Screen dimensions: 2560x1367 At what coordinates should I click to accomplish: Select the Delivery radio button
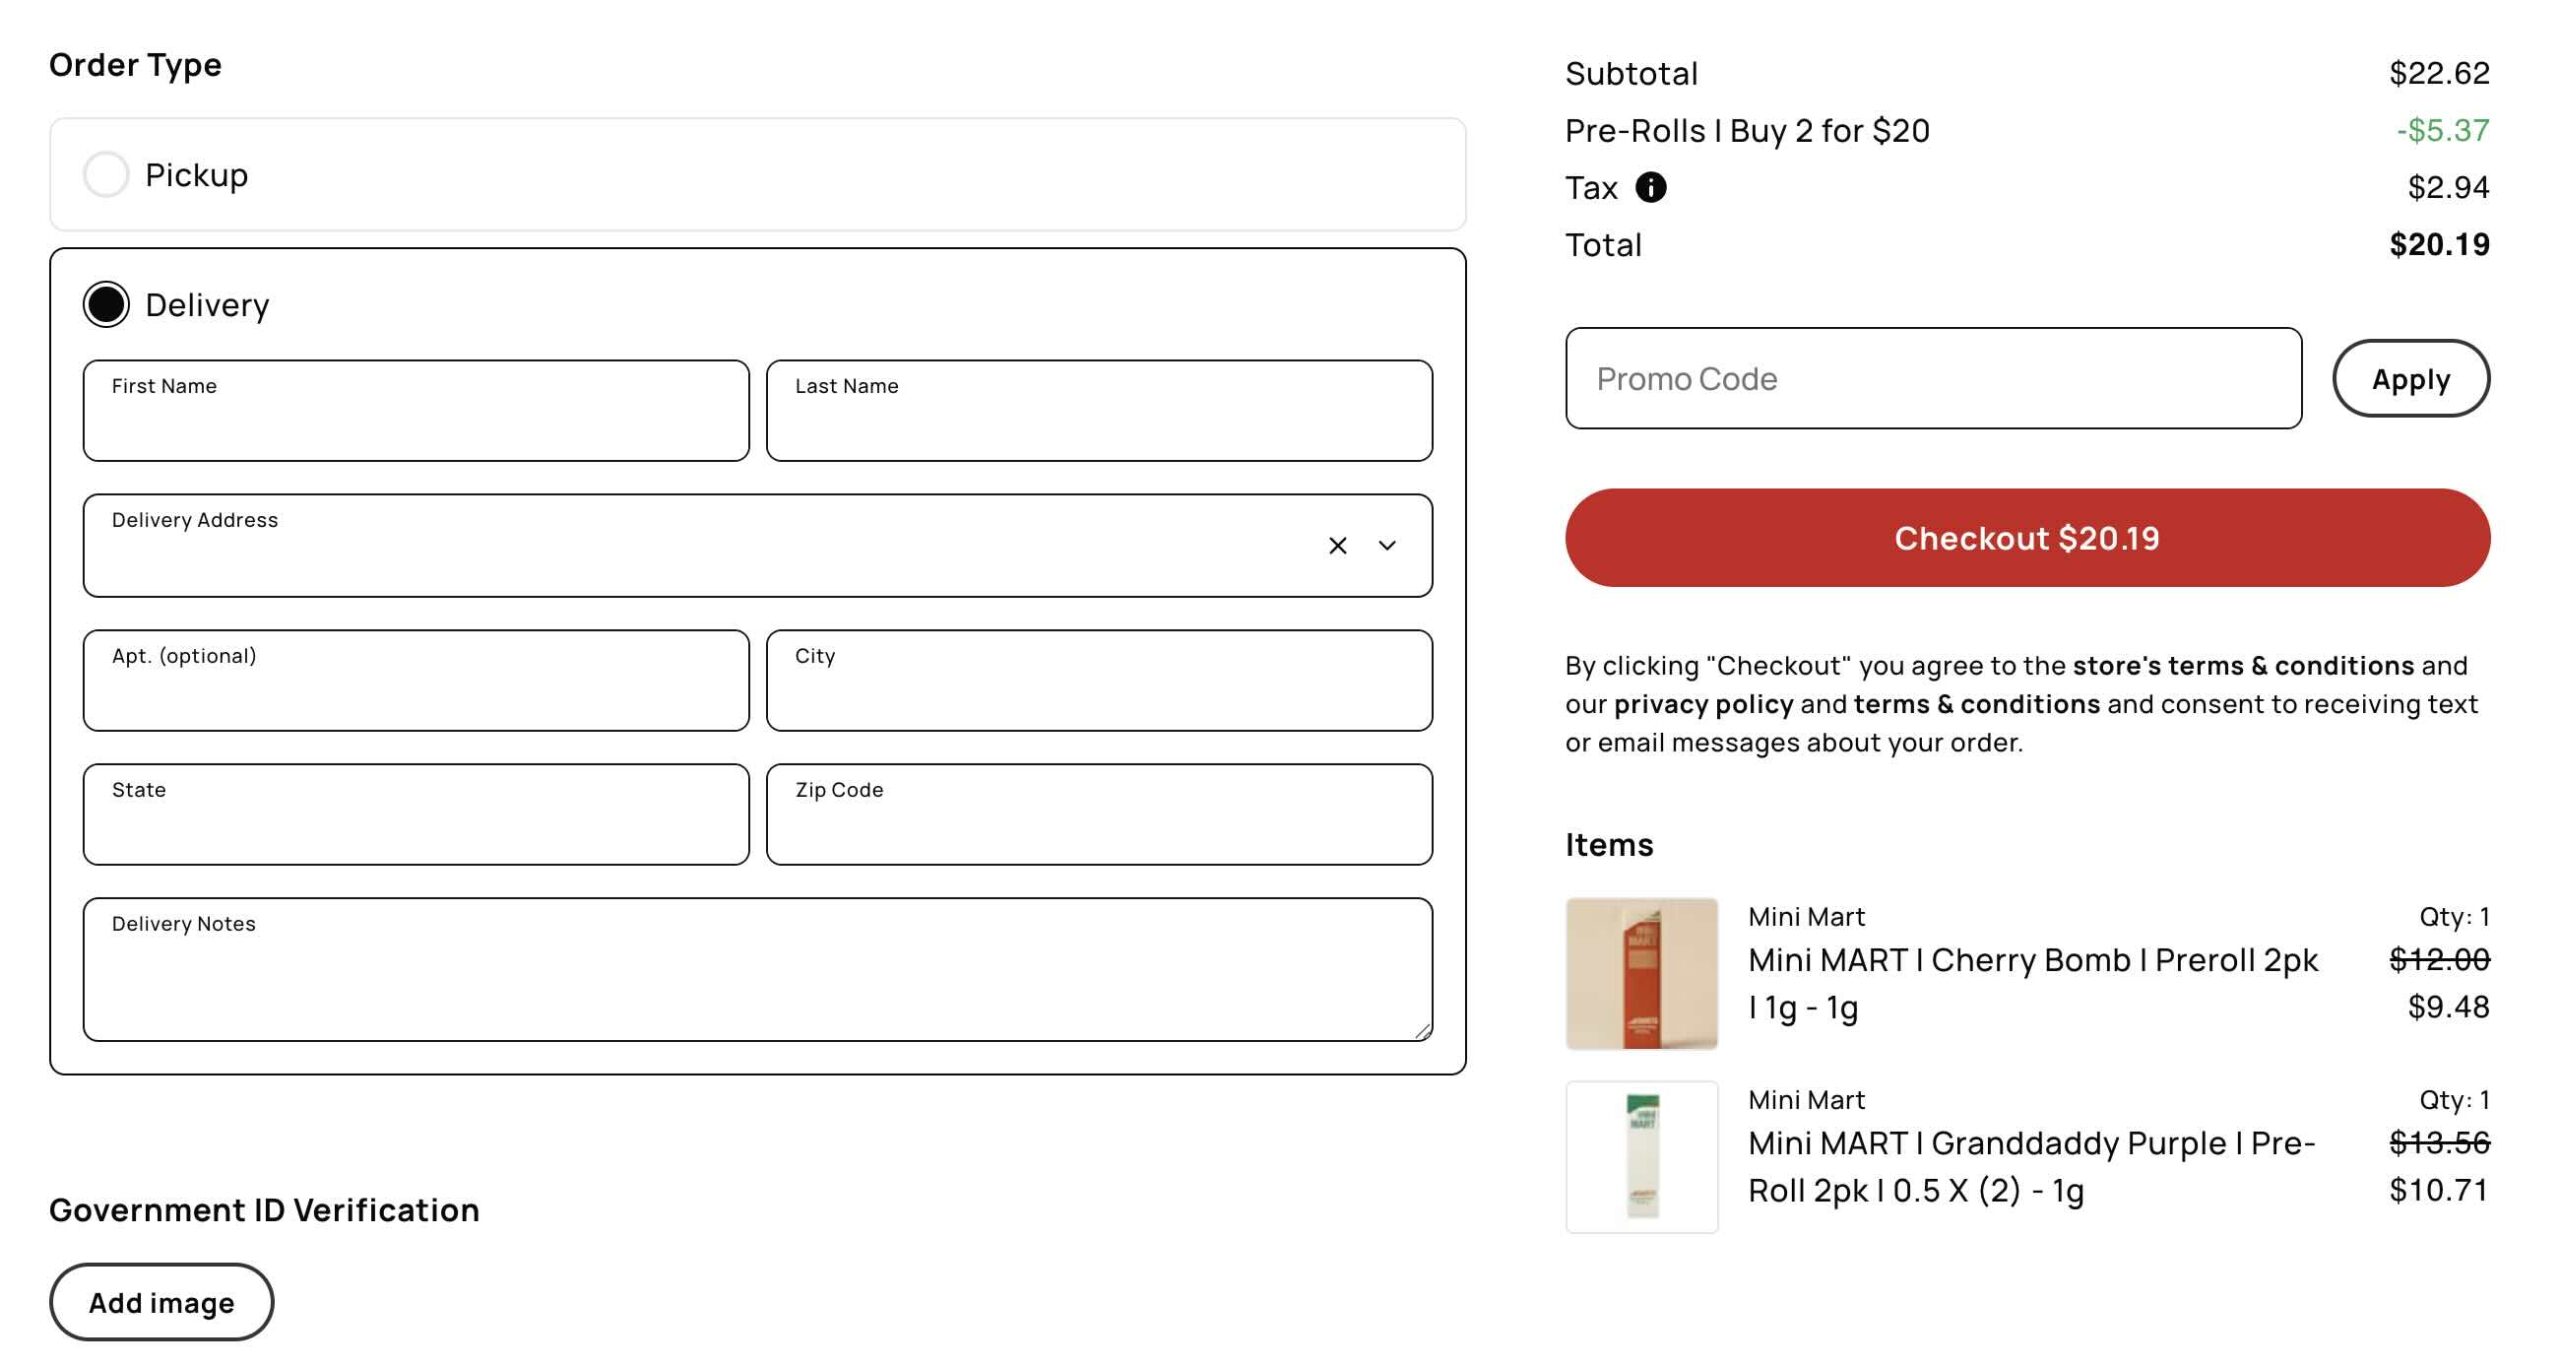click(x=106, y=304)
